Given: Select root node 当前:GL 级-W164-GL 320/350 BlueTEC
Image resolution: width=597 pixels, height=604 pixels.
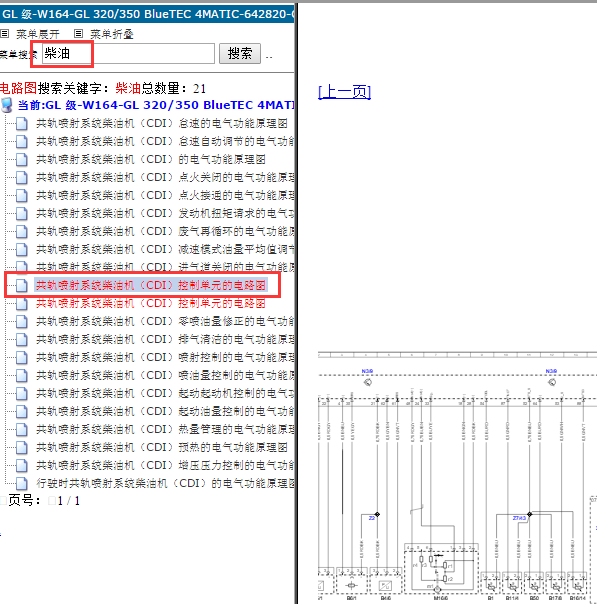Looking at the screenshot, I should pyautogui.click(x=156, y=105).
